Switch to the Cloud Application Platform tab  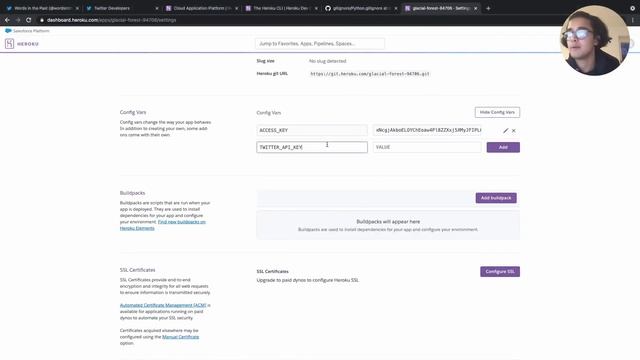202,8
